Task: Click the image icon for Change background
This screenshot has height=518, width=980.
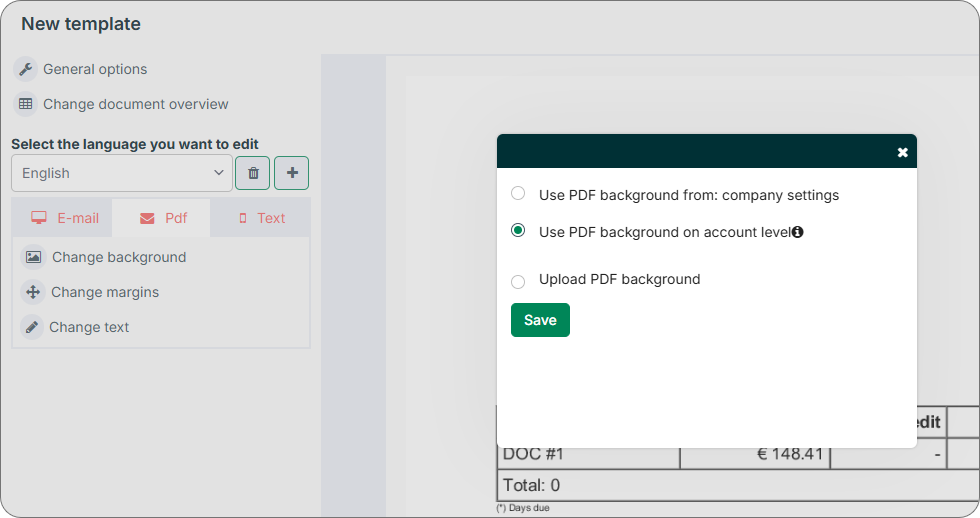Action: coord(33,257)
